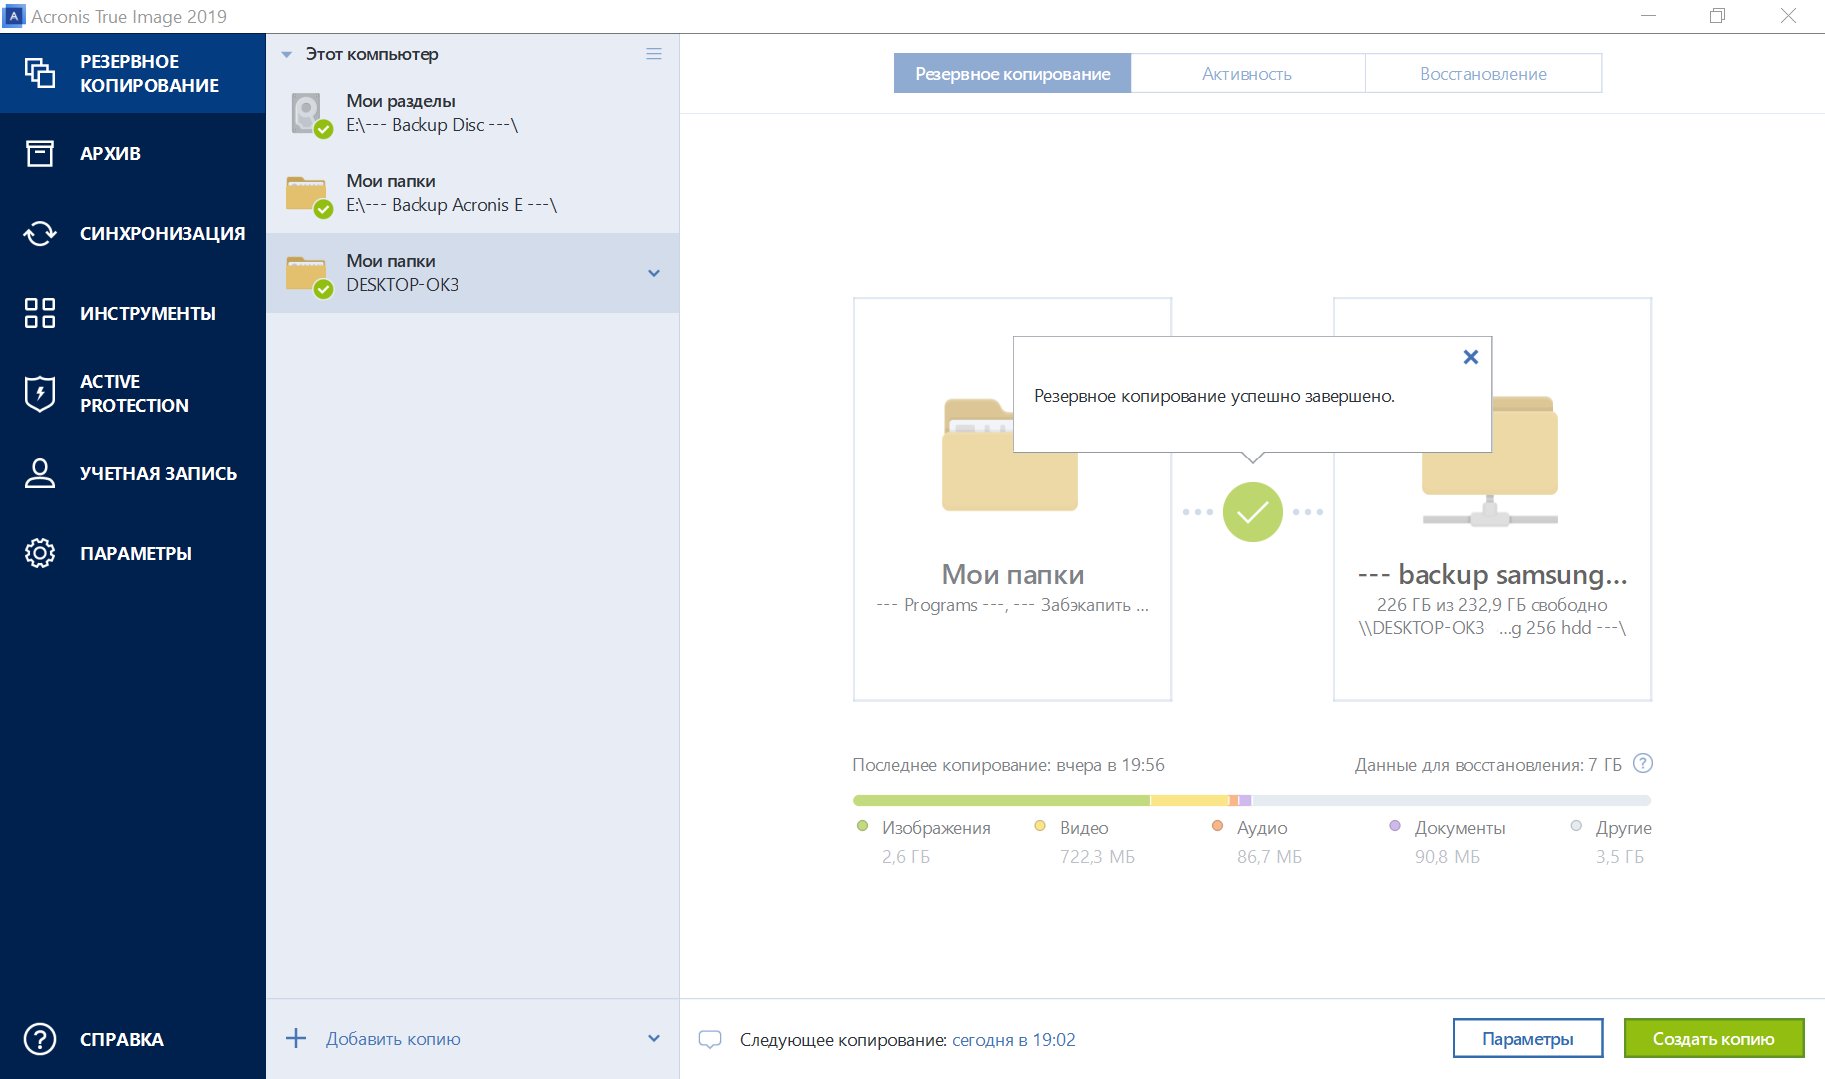Screen dimensions: 1825x1079
Task: Click the plus icon to add backup
Action: [x=296, y=1038]
